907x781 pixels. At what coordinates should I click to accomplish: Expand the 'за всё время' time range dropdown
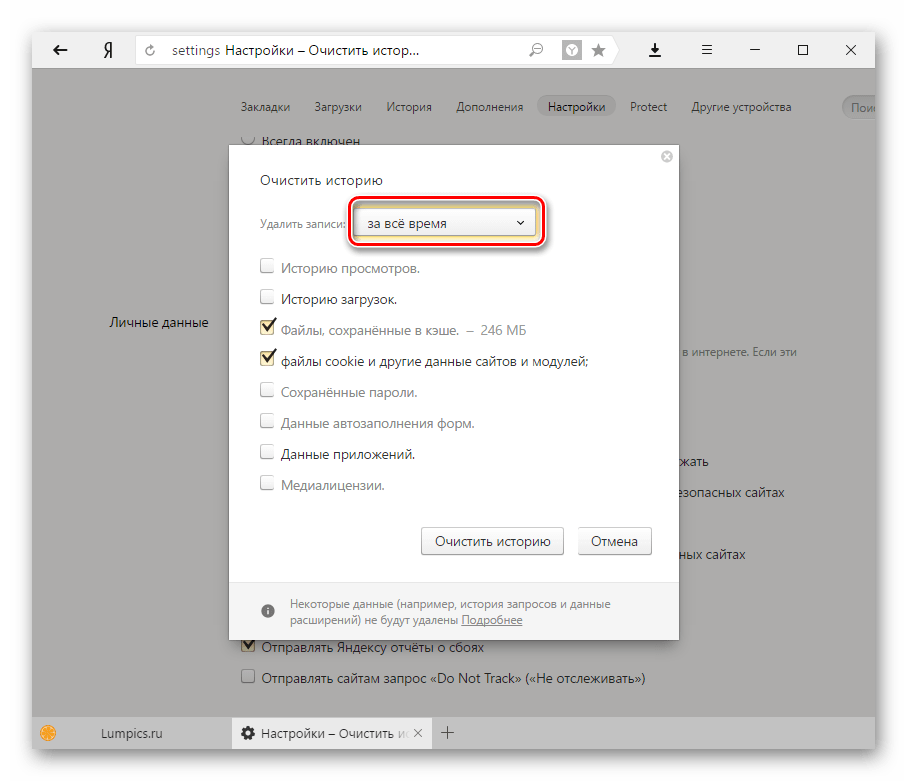(445, 224)
